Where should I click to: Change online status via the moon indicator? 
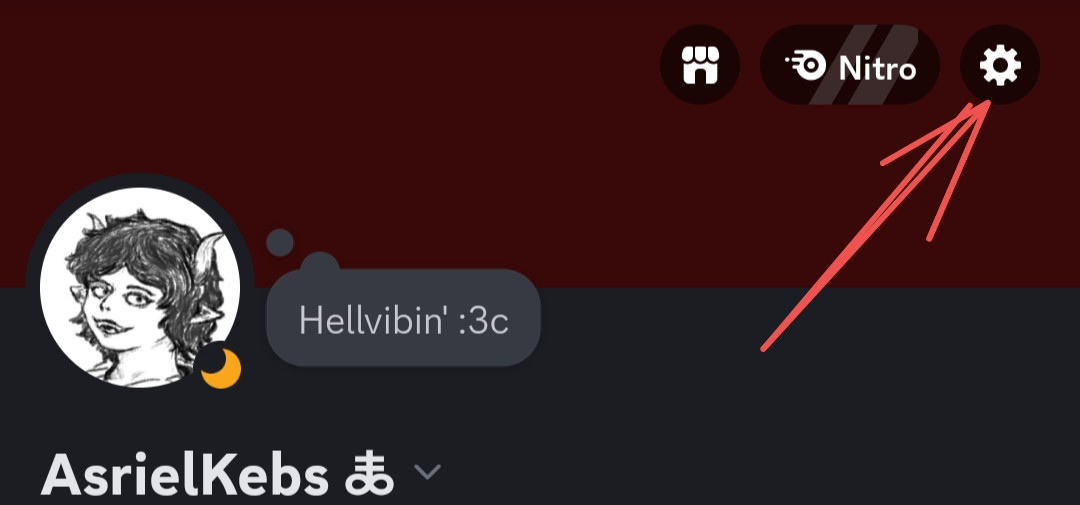tap(221, 369)
